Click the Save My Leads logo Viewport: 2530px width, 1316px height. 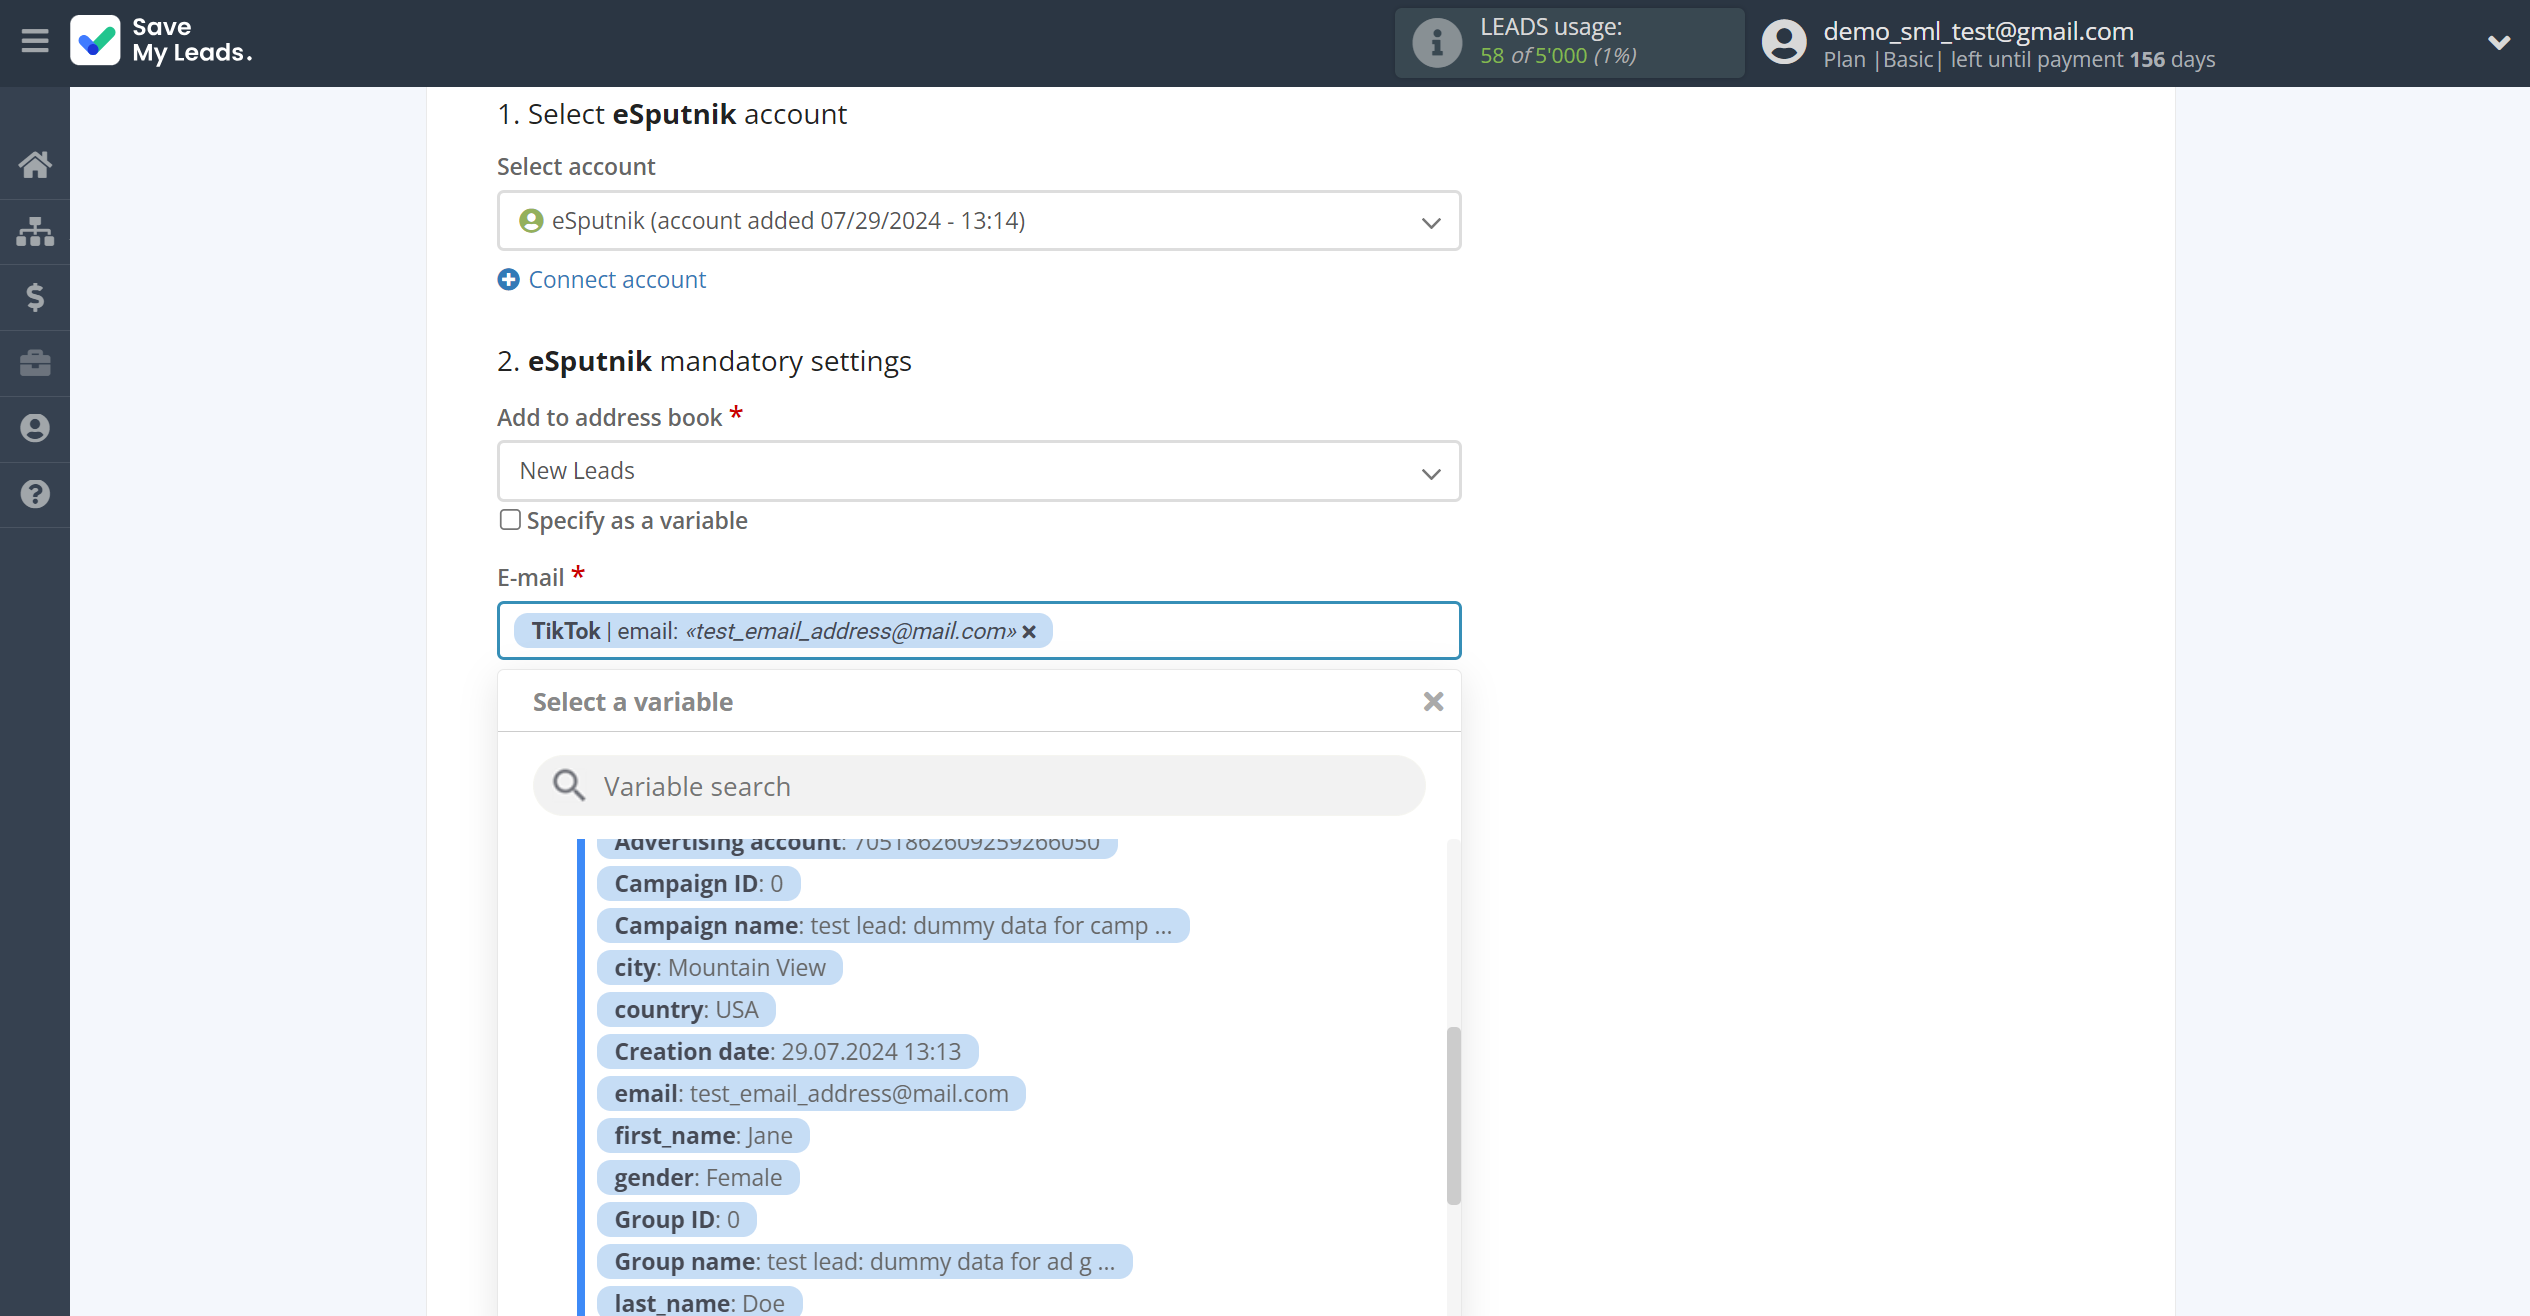click(161, 41)
